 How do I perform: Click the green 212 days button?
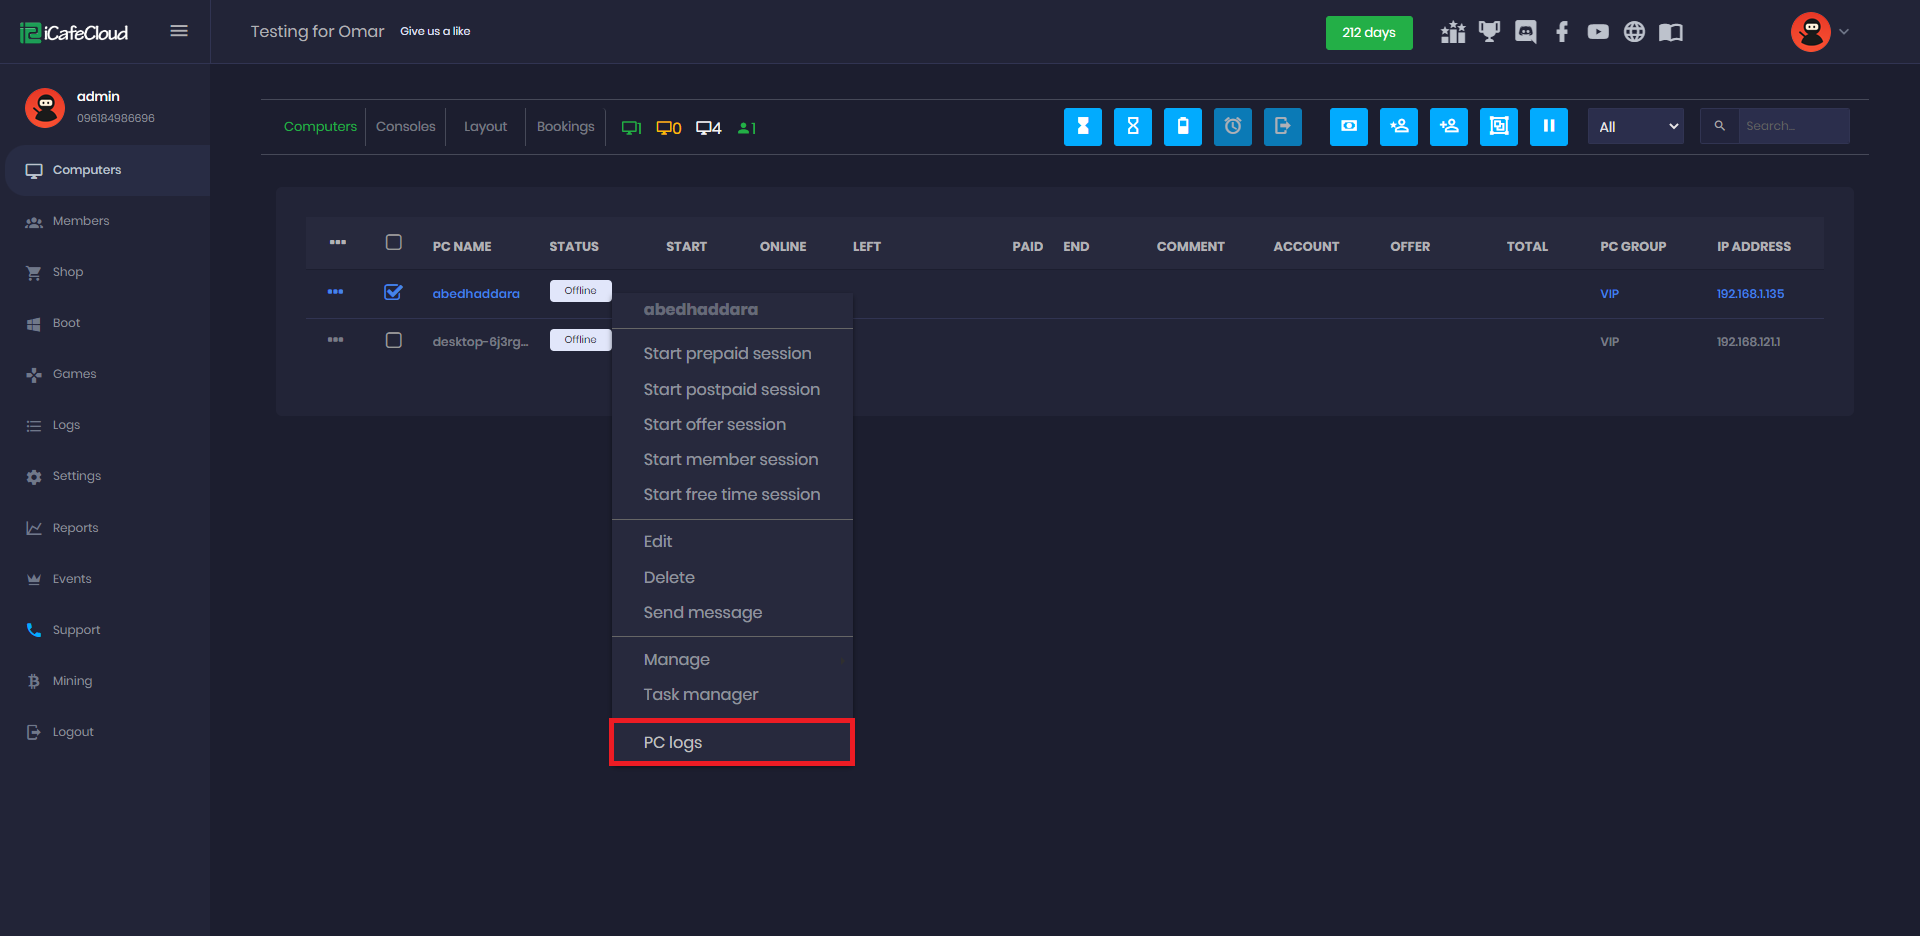(1368, 33)
